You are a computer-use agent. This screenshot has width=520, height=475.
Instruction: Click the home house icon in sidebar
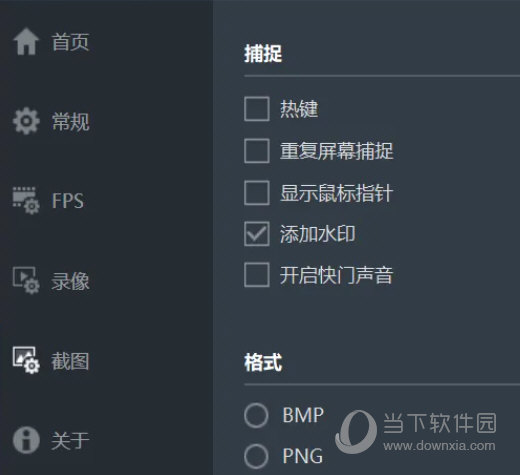point(26,41)
